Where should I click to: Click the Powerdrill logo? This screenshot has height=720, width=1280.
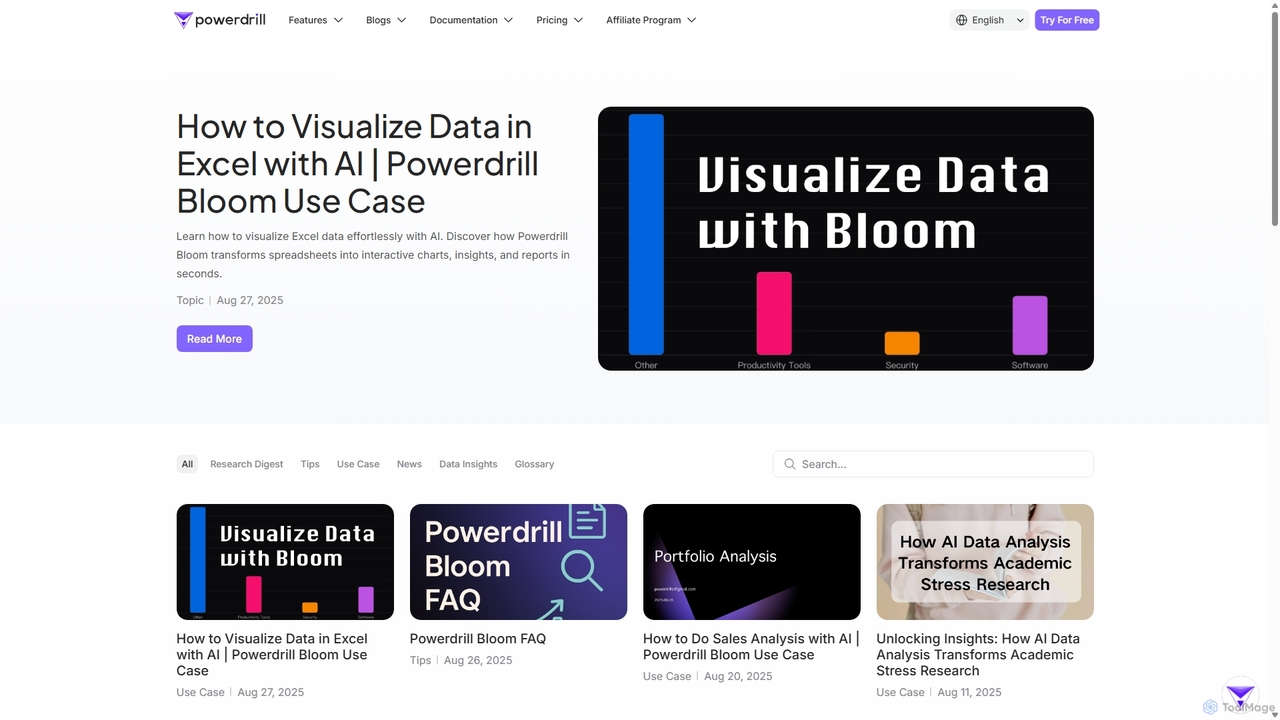coord(220,20)
